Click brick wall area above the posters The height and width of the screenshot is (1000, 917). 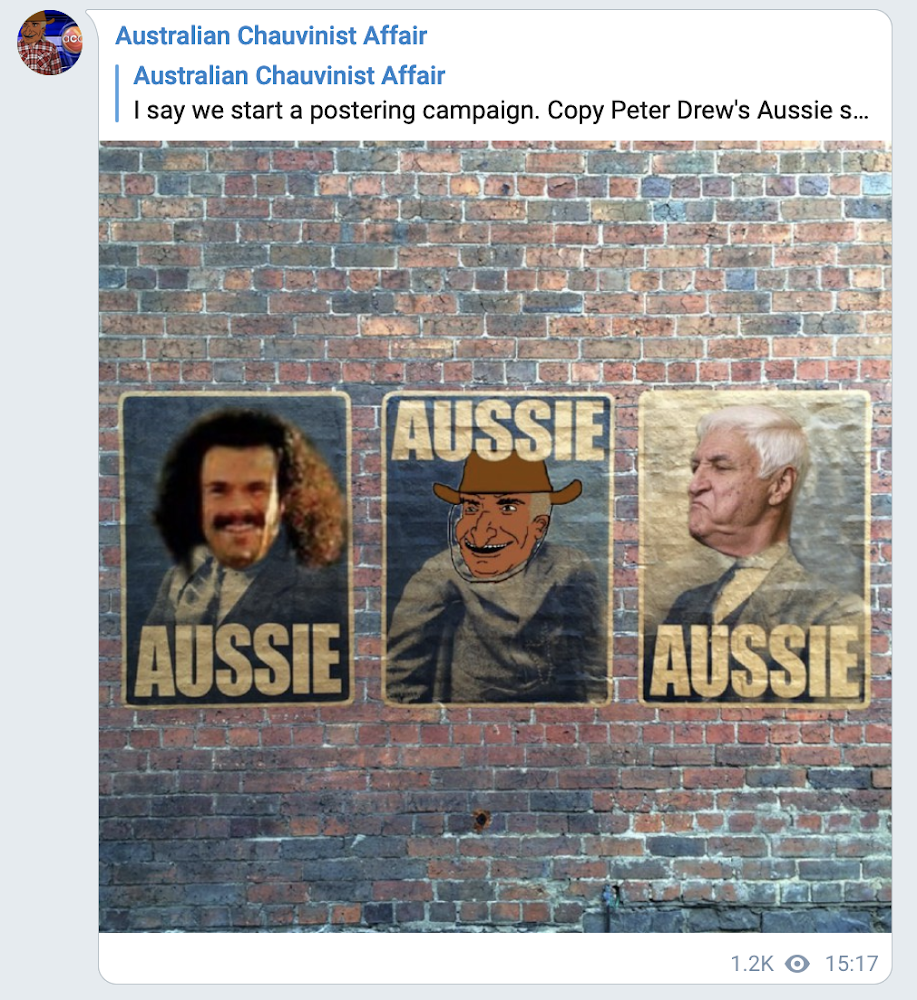click(495, 265)
